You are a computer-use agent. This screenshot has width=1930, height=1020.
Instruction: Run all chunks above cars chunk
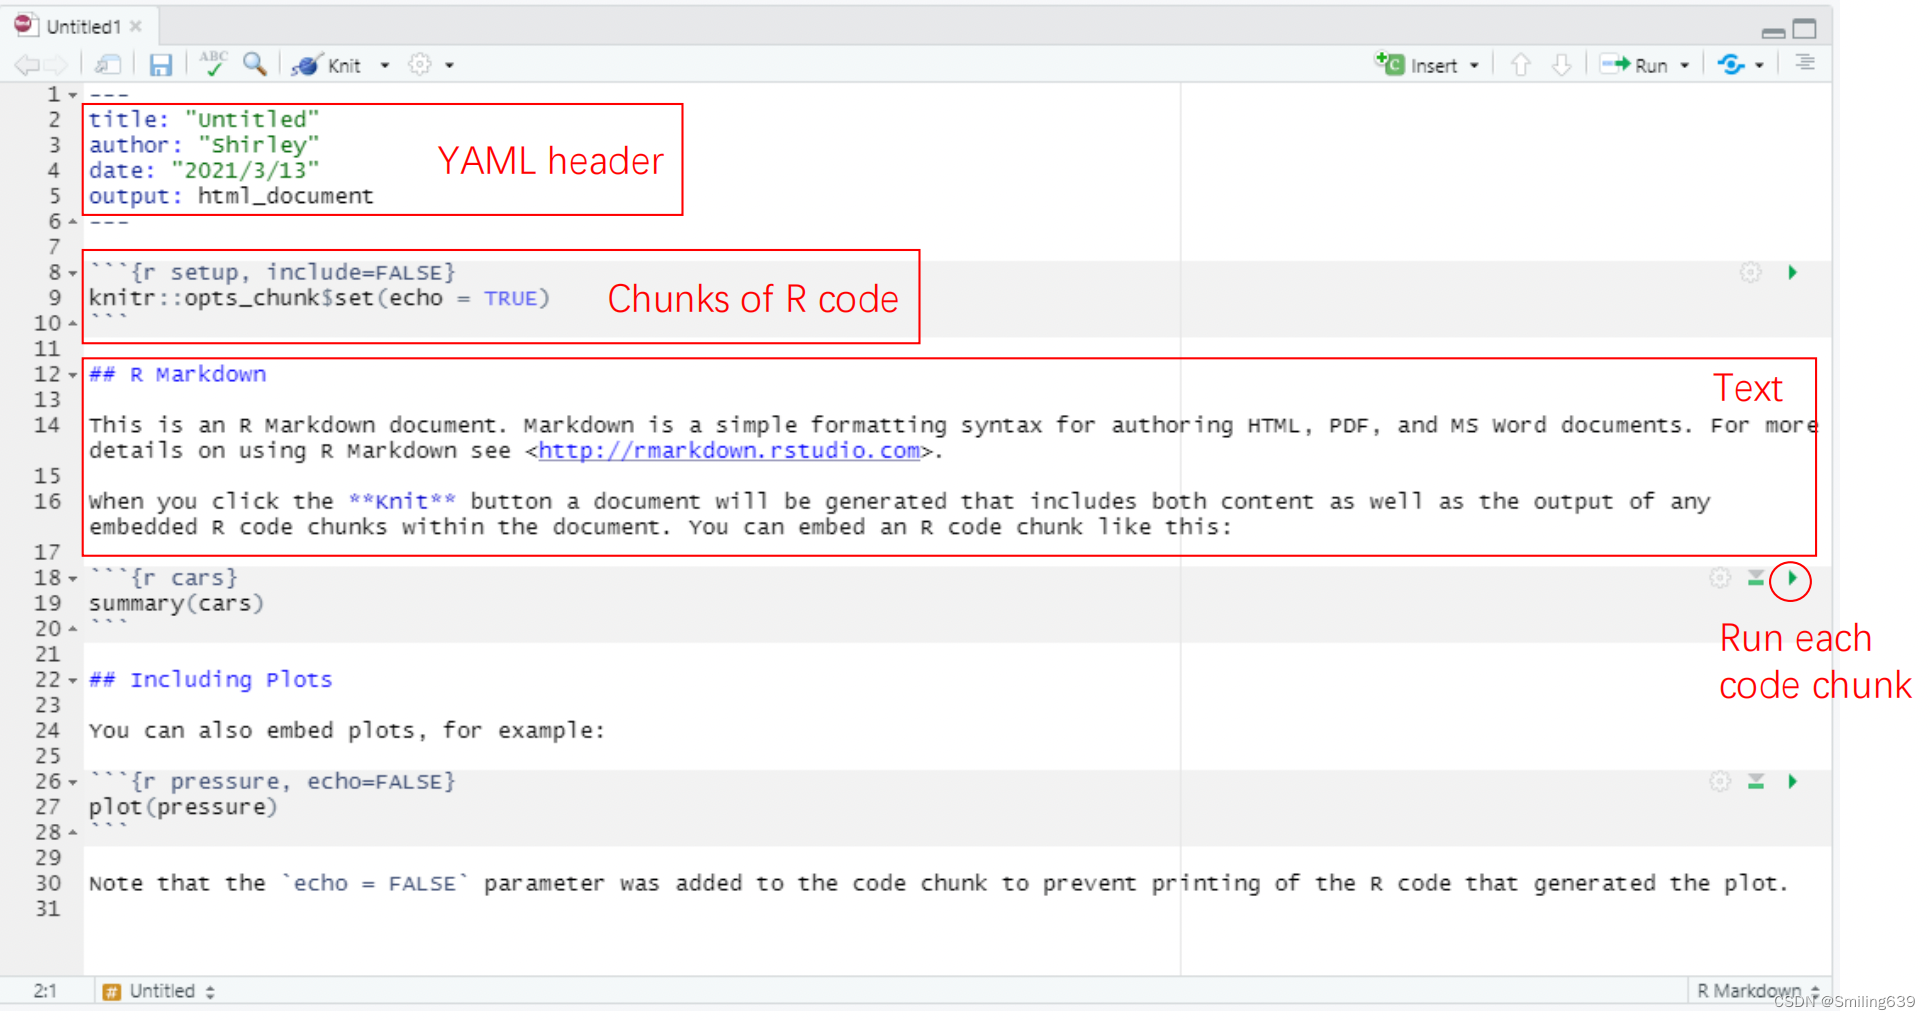pos(1756,578)
